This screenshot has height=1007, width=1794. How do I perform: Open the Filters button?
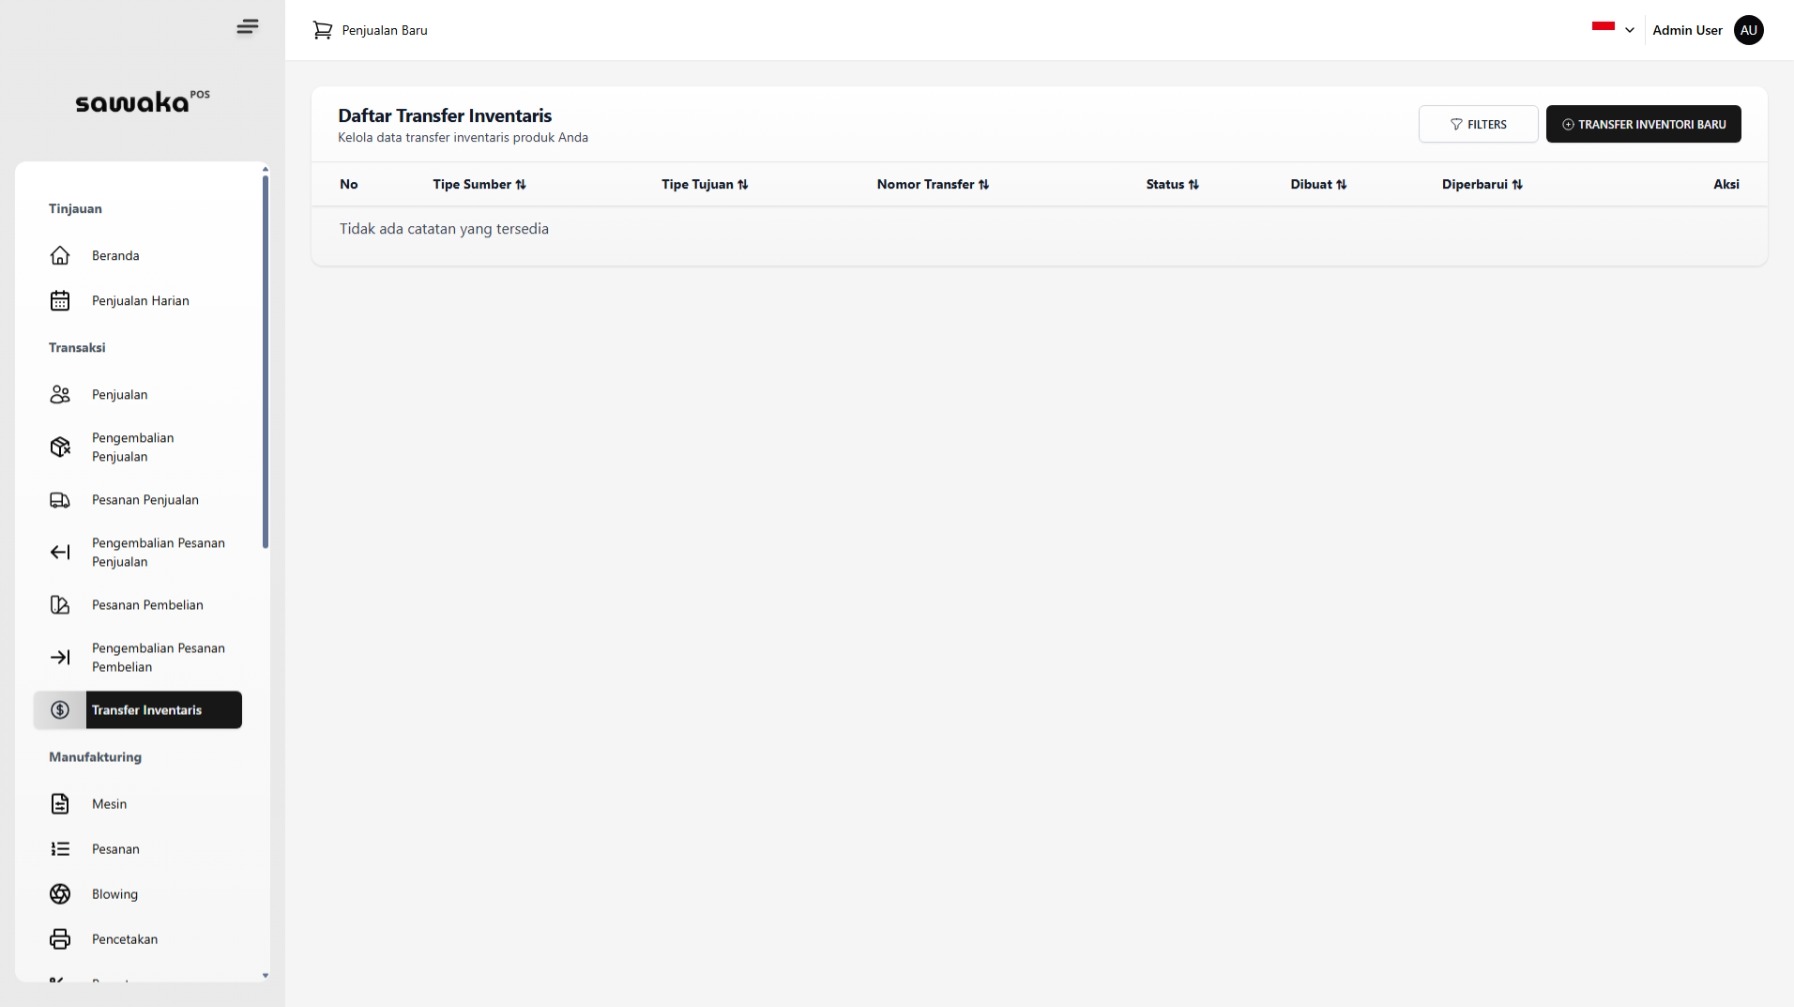pyautogui.click(x=1477, y=124)
